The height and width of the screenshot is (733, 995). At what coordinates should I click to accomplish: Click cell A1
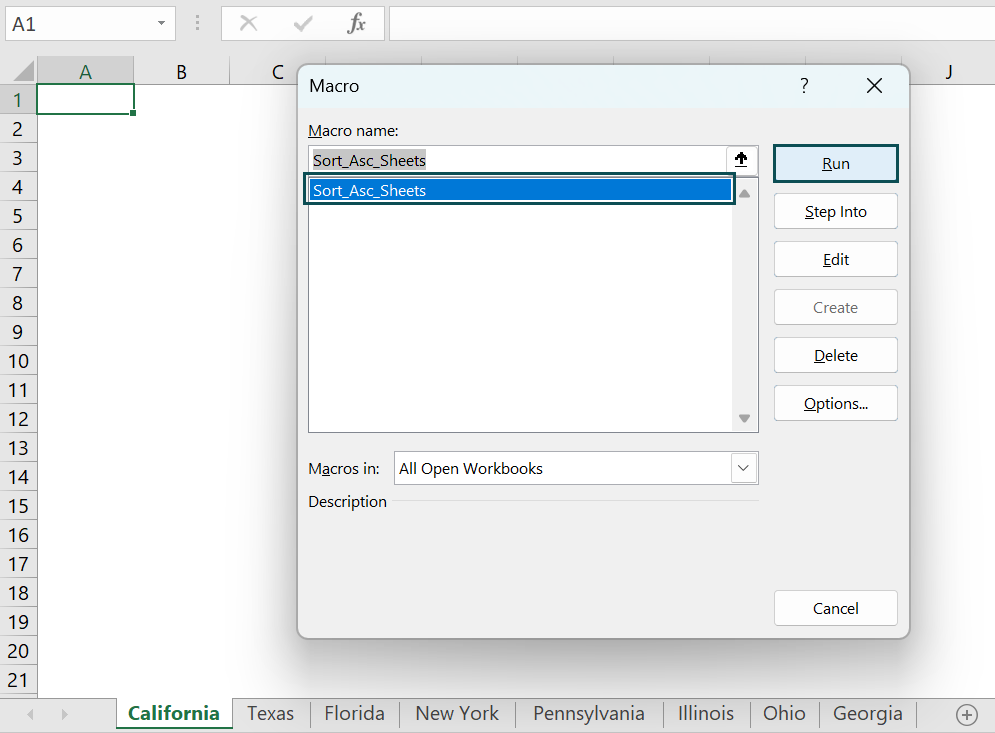click(85, 100)
